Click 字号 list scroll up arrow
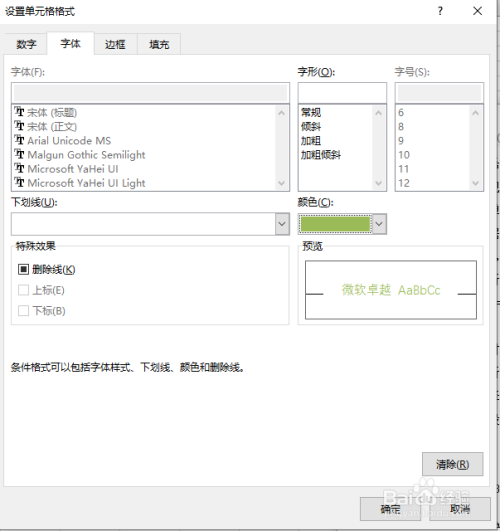This screenshot has height=531, width=500. coord(475,113)
